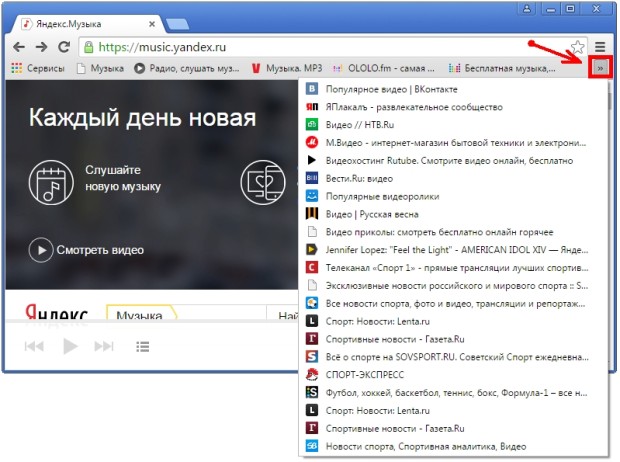
Task: Open the Сервисы apps shortcut
Action: point(38,68)
